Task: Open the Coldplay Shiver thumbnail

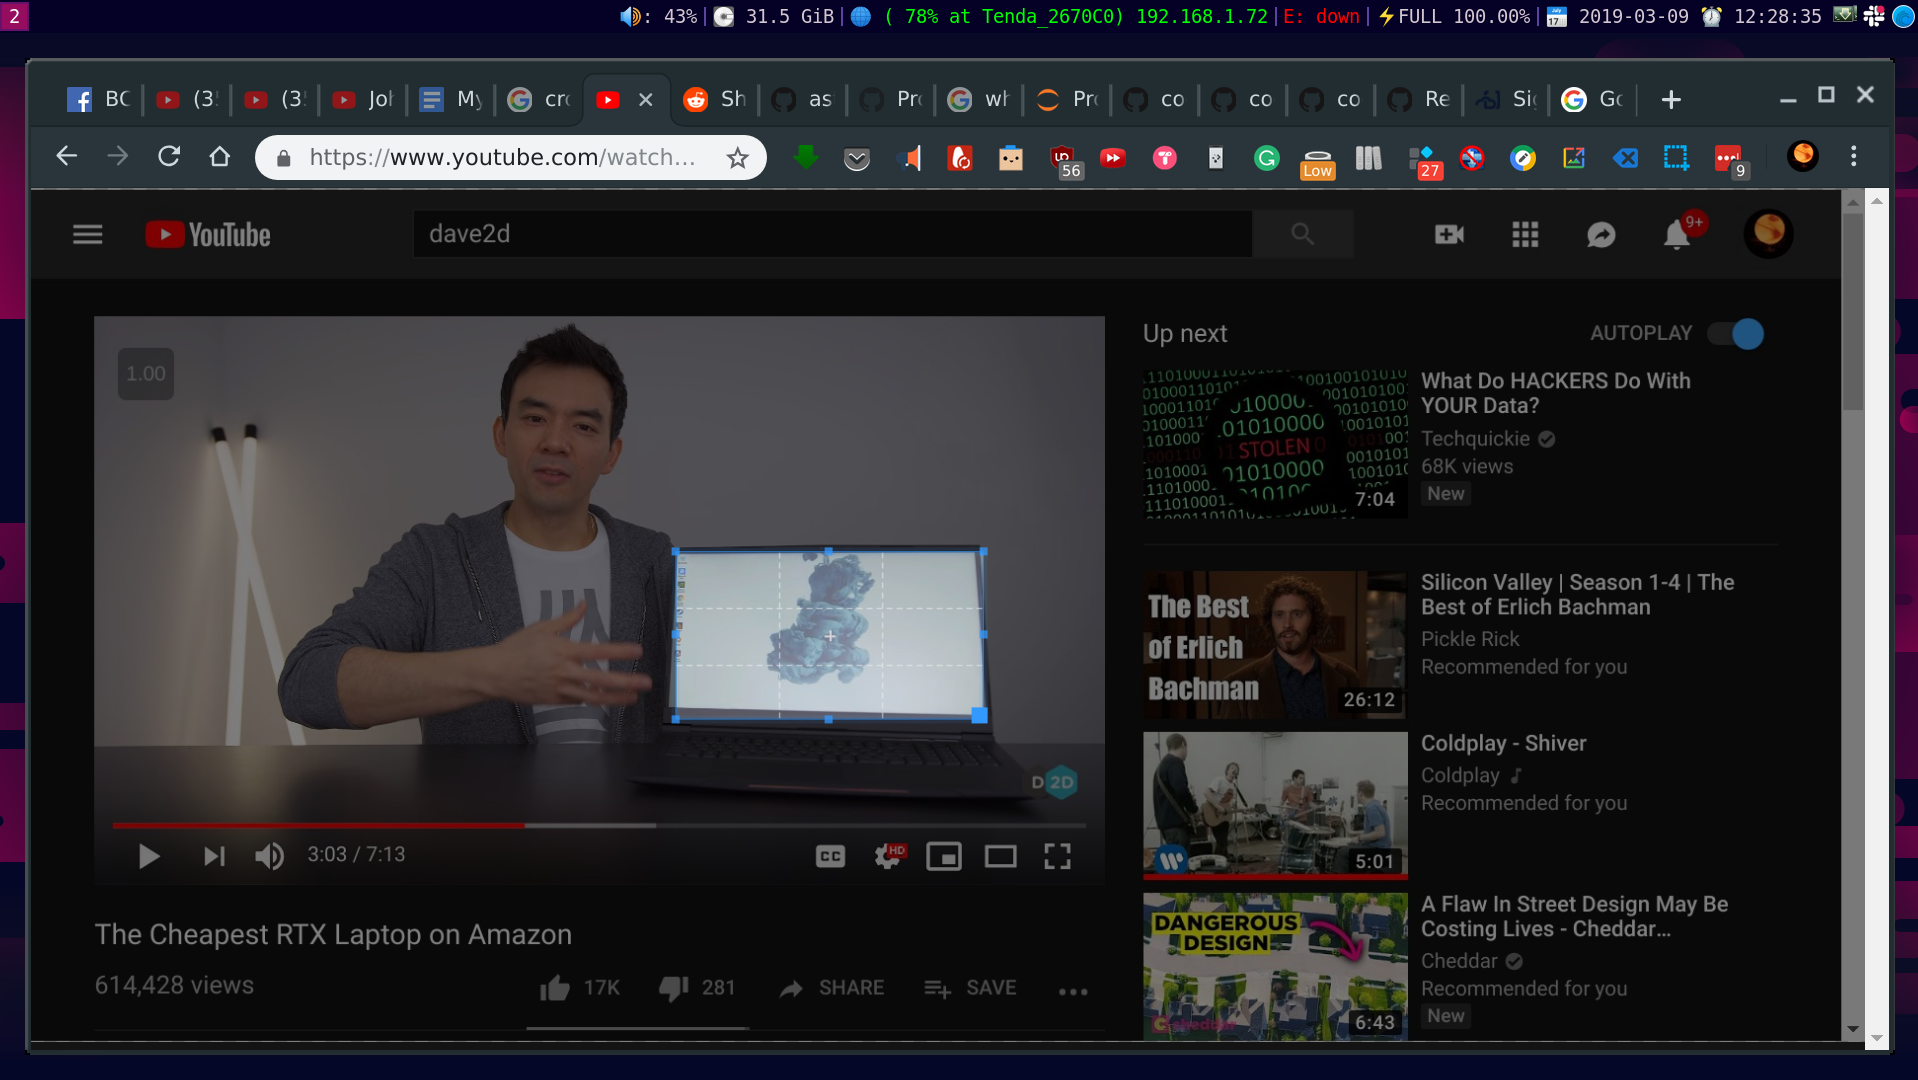Action: (x=1275, y=806)
